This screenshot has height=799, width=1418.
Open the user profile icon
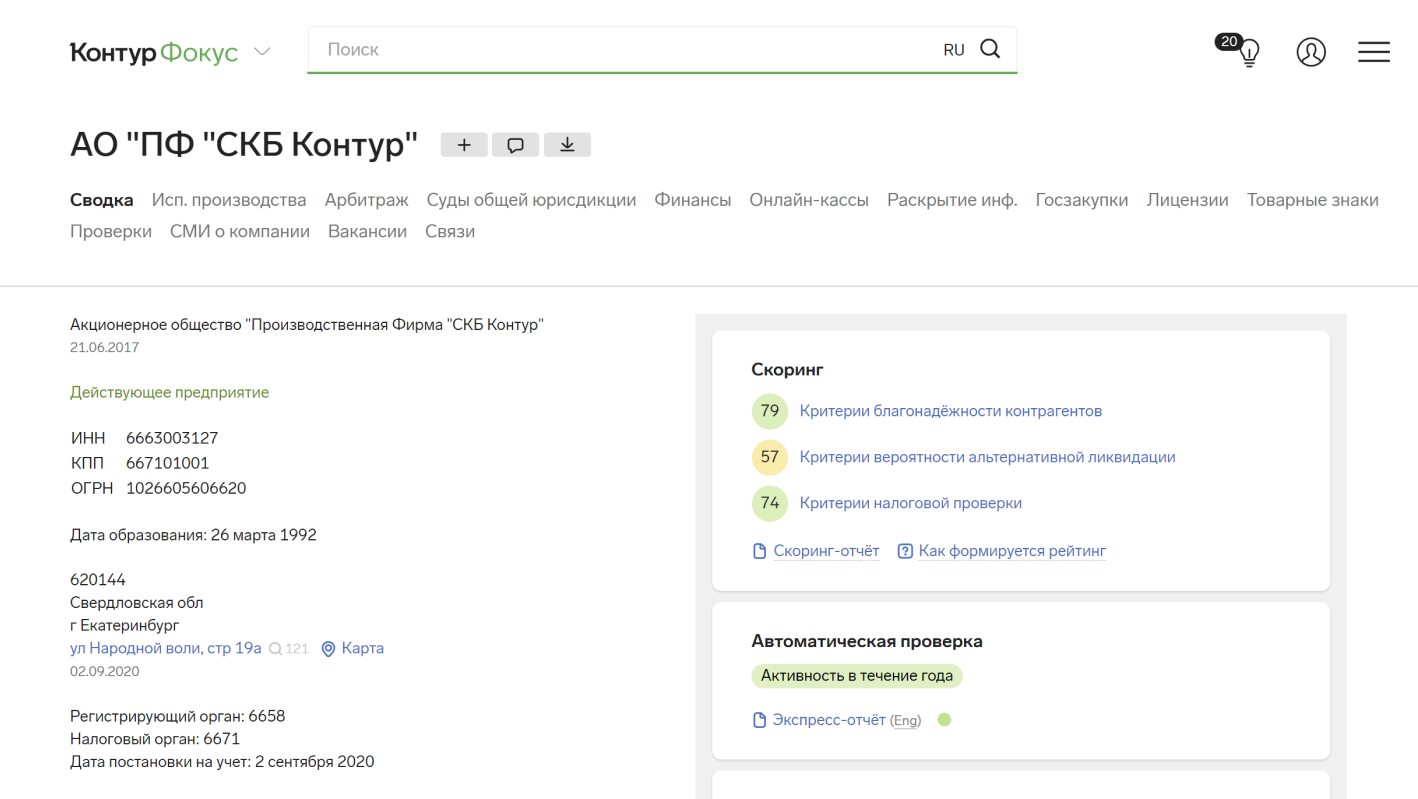tap(1311, 52)
